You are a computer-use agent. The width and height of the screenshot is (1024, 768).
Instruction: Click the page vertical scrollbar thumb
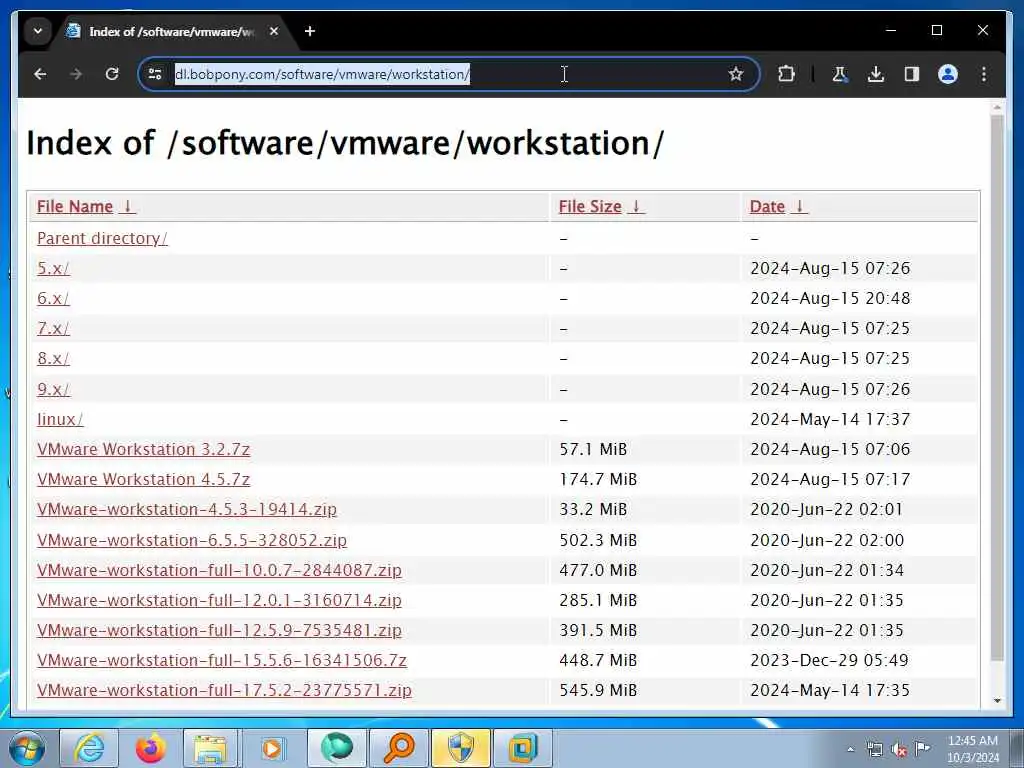(x=997, y=389)
